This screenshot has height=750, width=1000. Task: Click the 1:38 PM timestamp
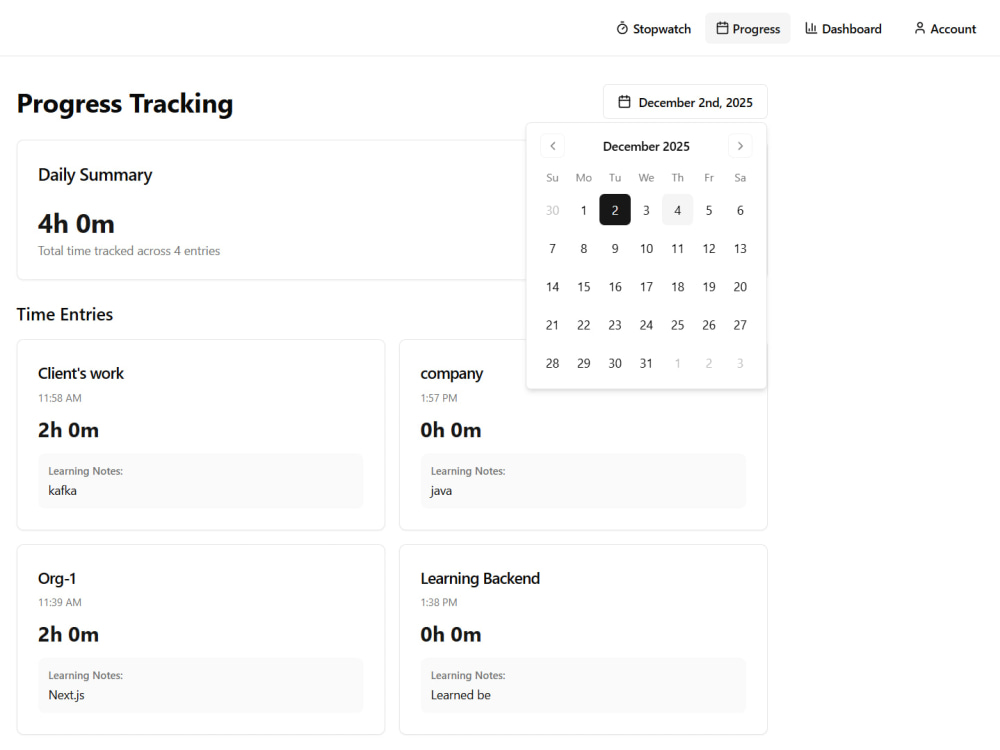click(x=439, y=602)
